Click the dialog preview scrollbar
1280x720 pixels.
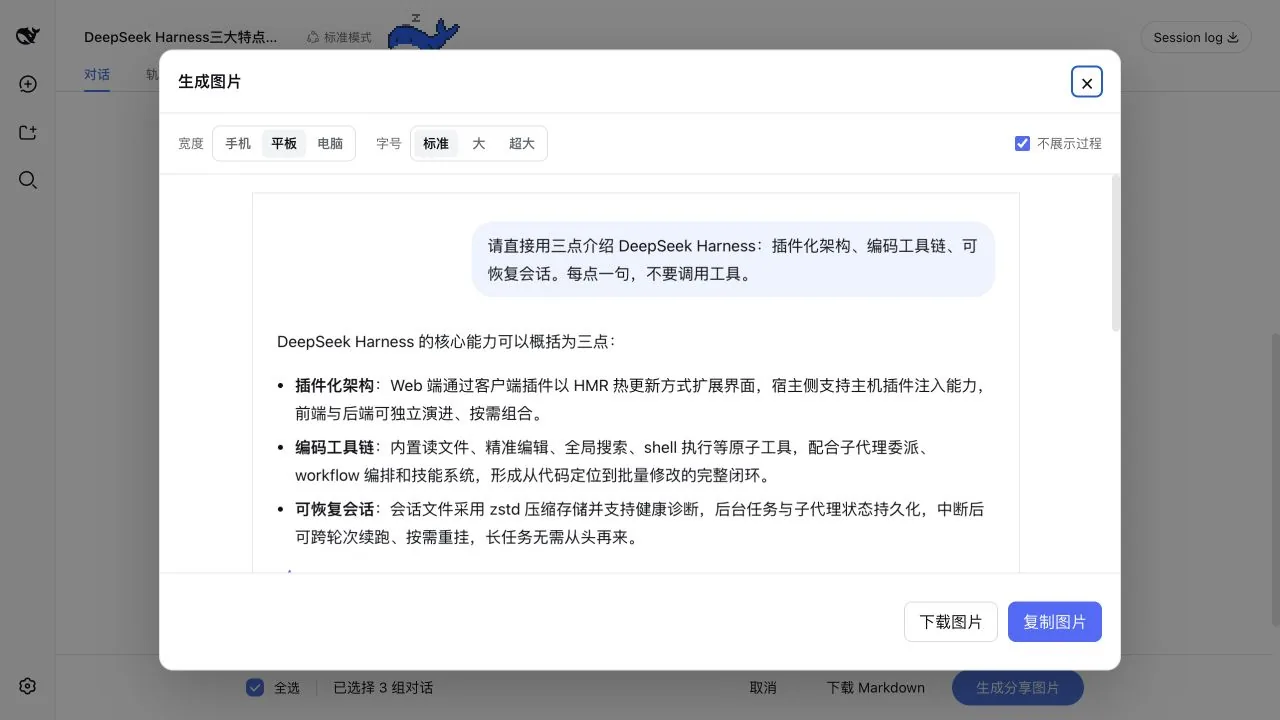1116,253
